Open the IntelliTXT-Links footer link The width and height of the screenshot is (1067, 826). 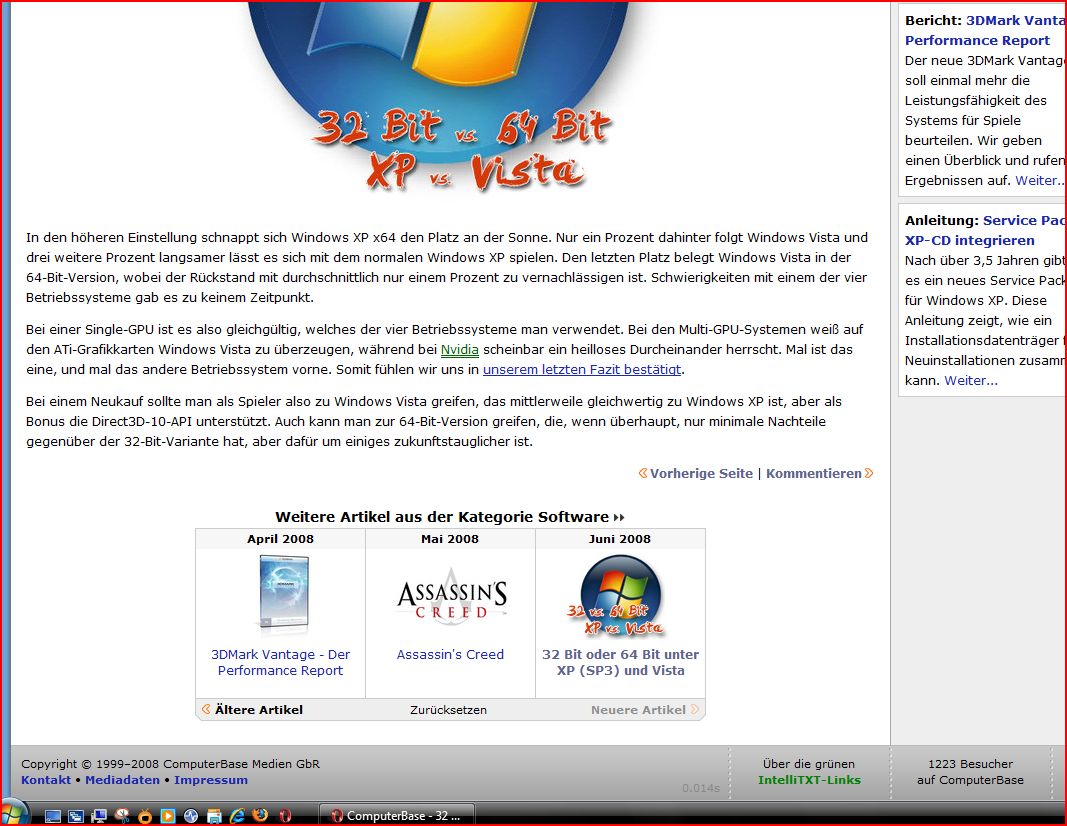point(809,780)
